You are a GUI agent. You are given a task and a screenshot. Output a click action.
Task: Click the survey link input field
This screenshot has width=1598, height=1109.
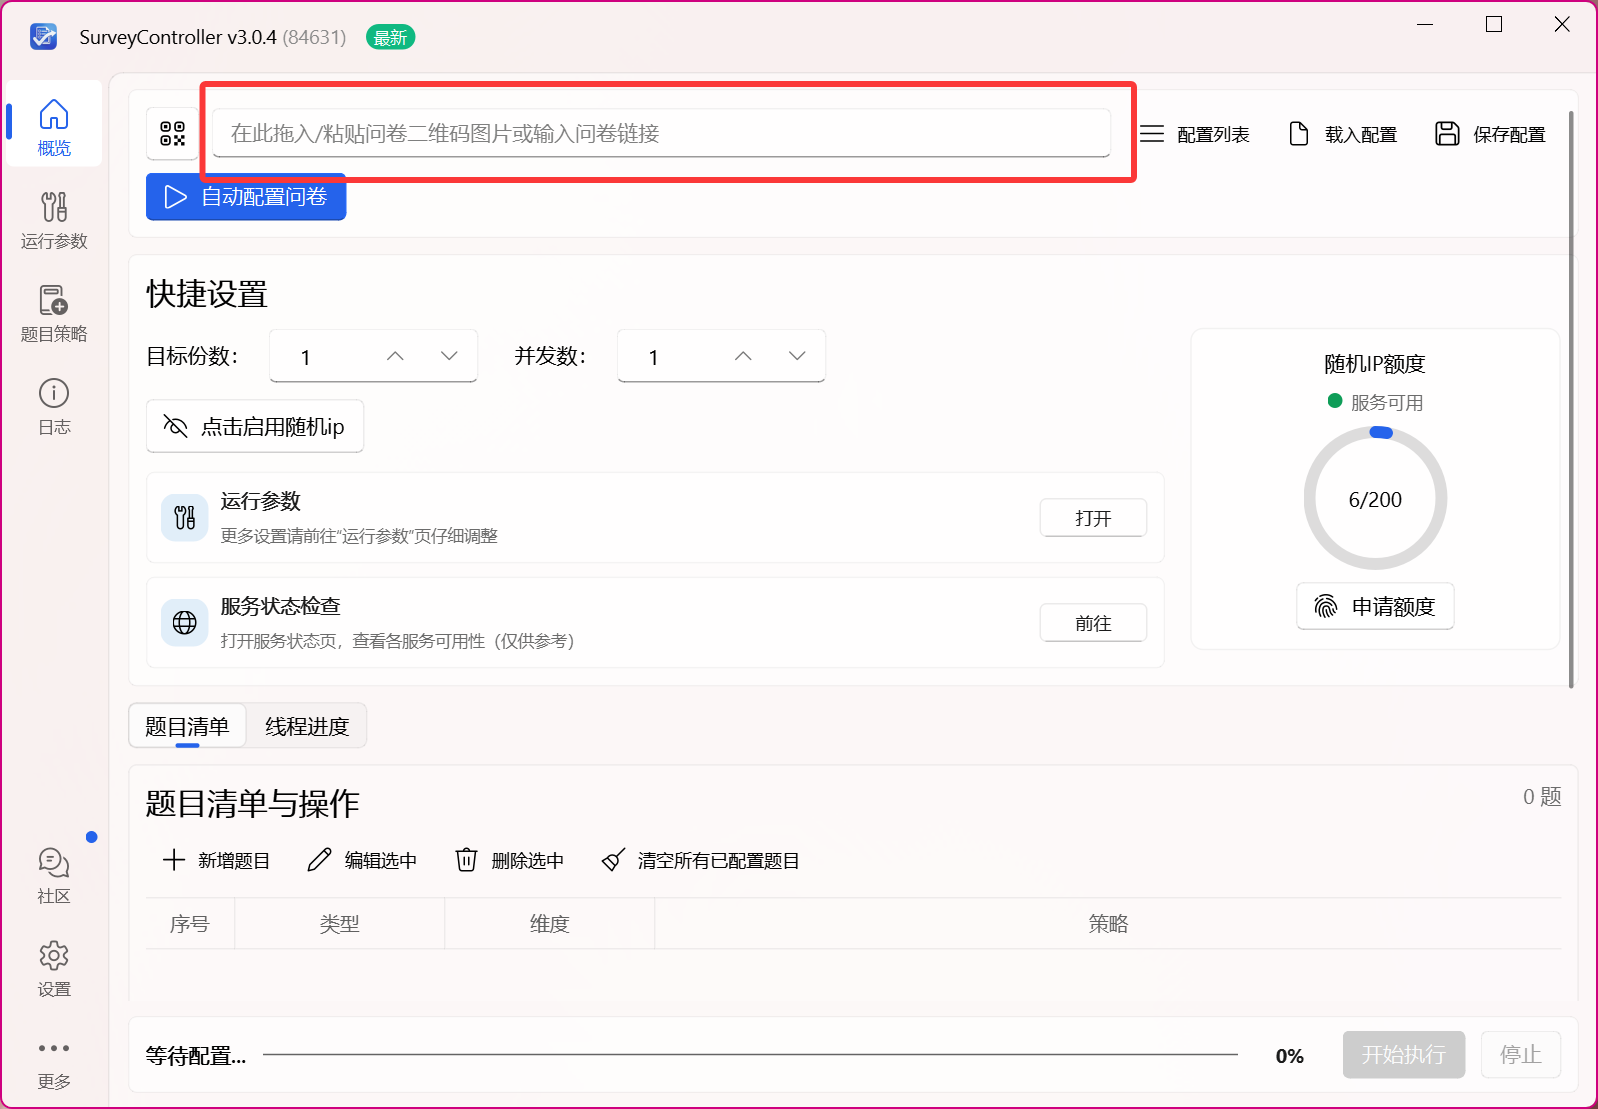(661, 133)
